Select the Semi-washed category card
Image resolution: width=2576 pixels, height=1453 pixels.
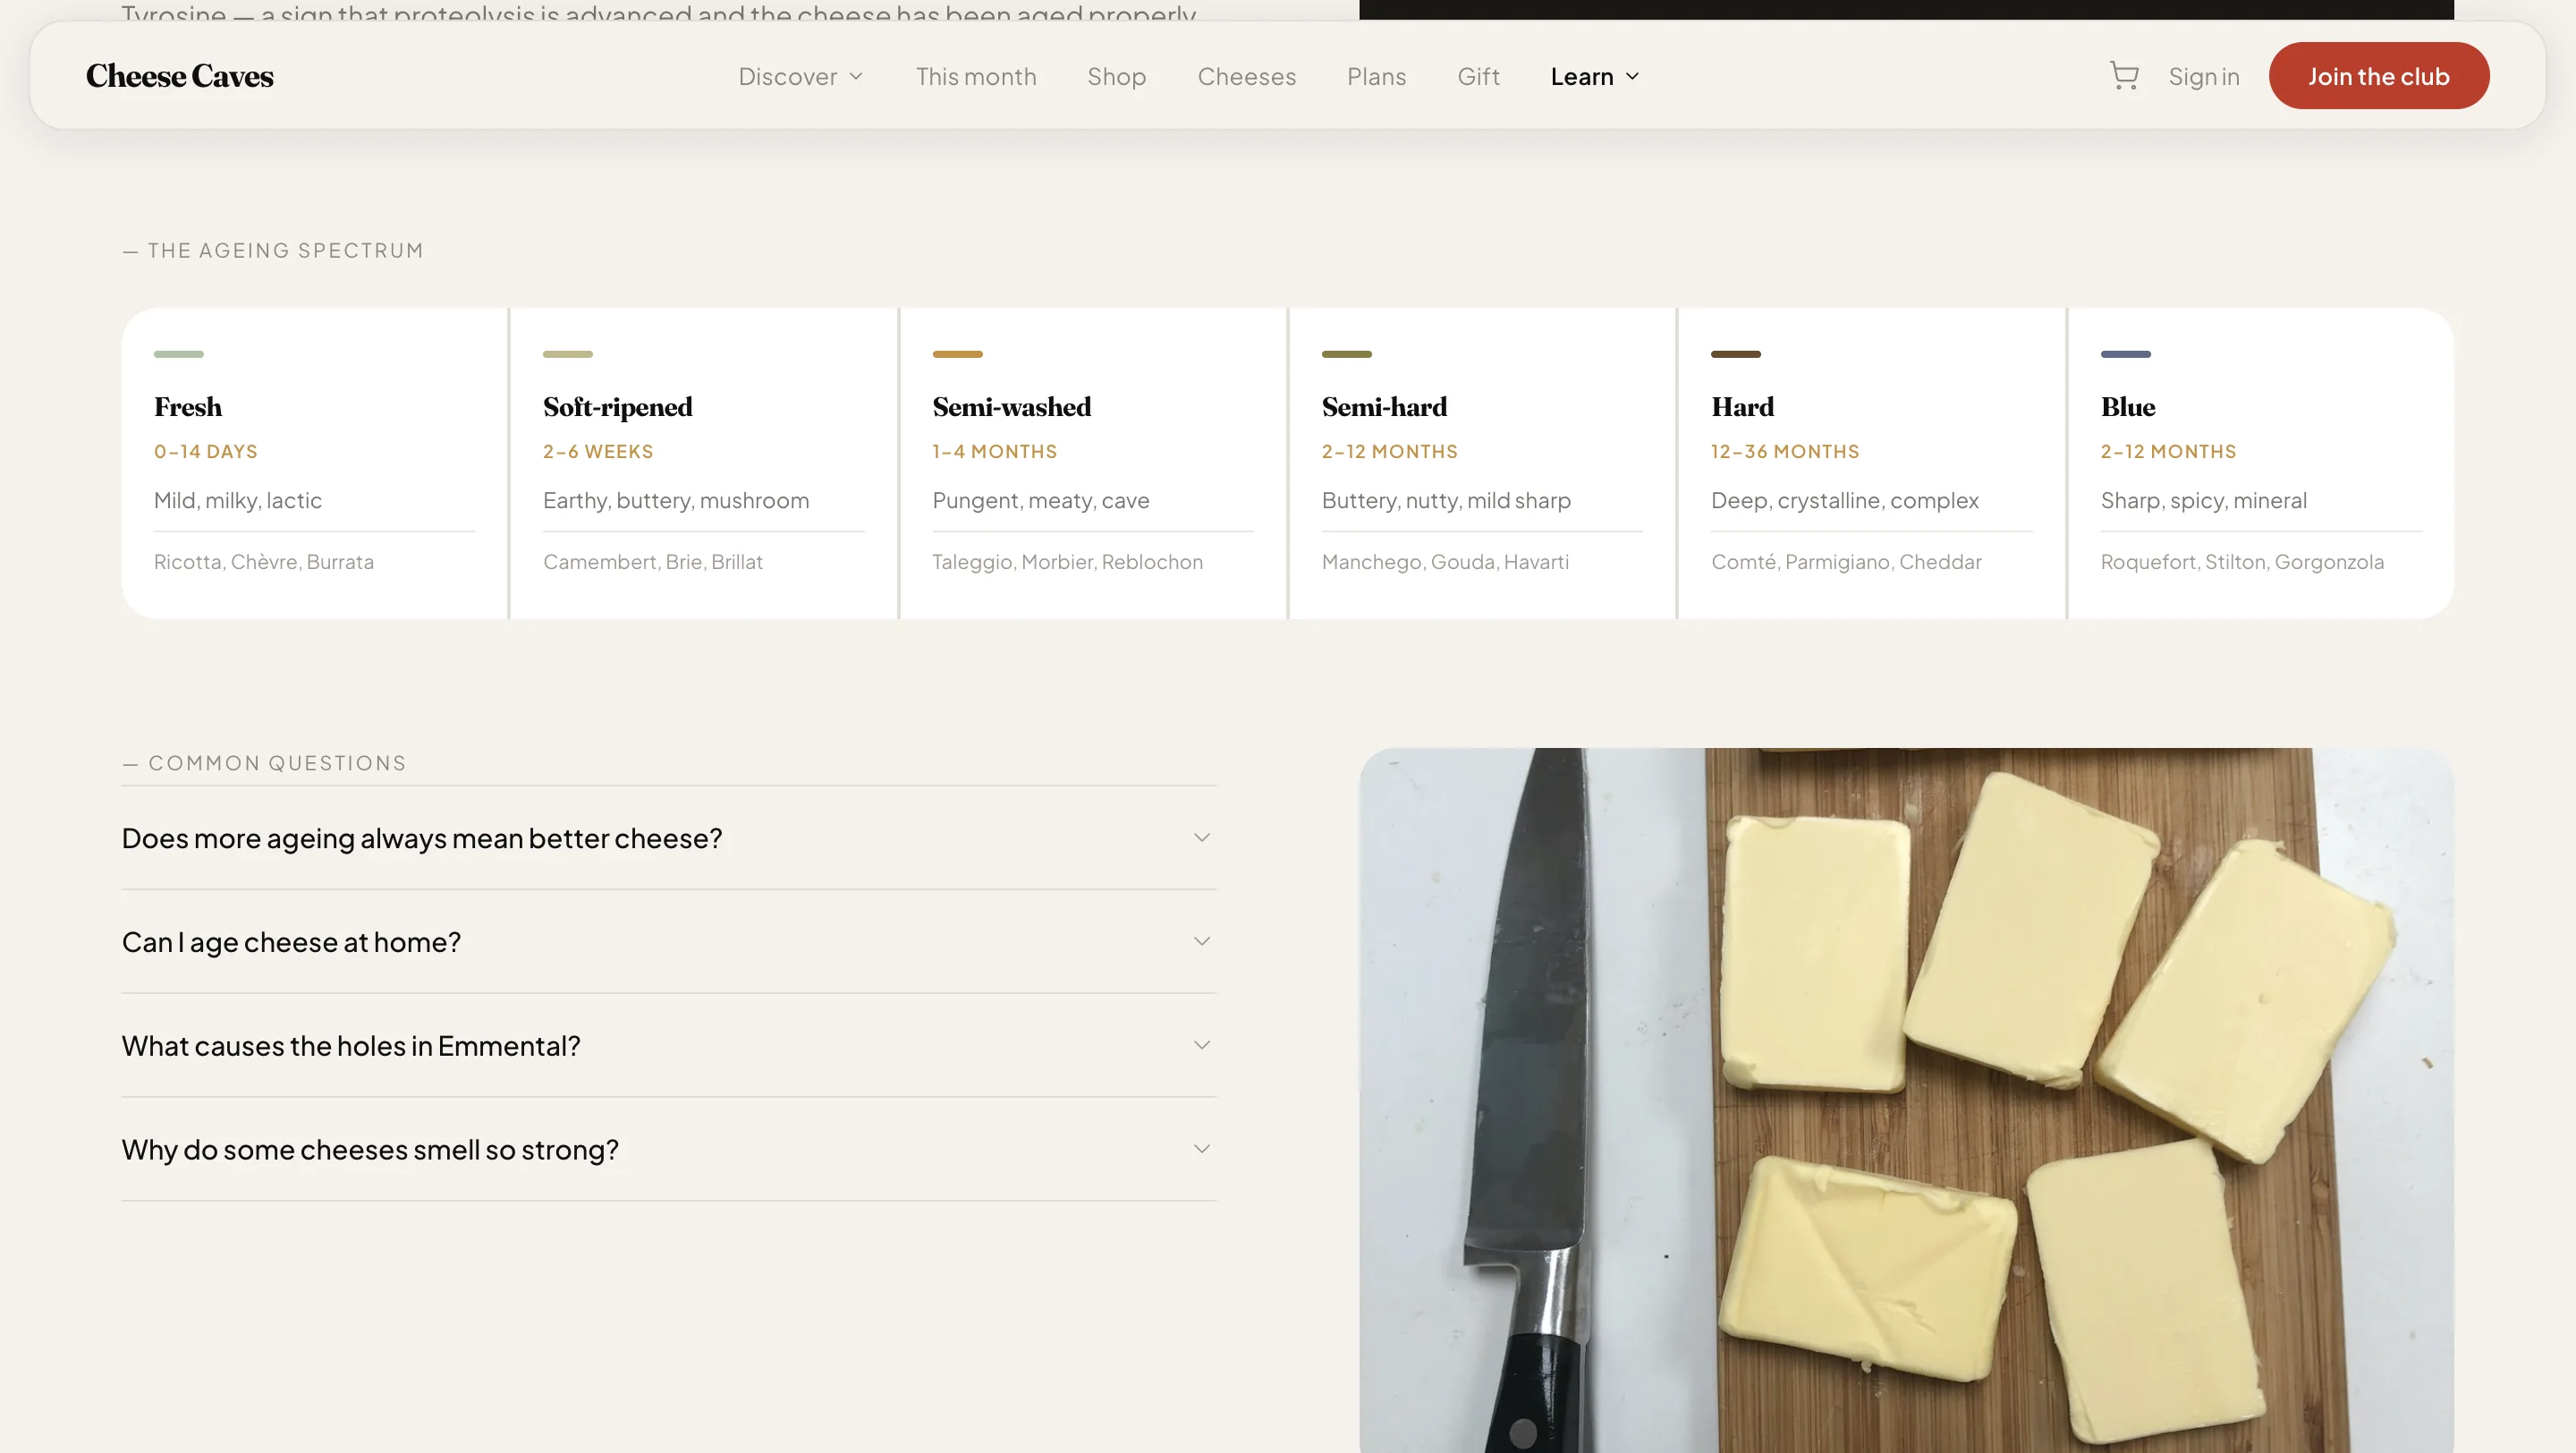pyautogui.click(x=1092, y=462)
